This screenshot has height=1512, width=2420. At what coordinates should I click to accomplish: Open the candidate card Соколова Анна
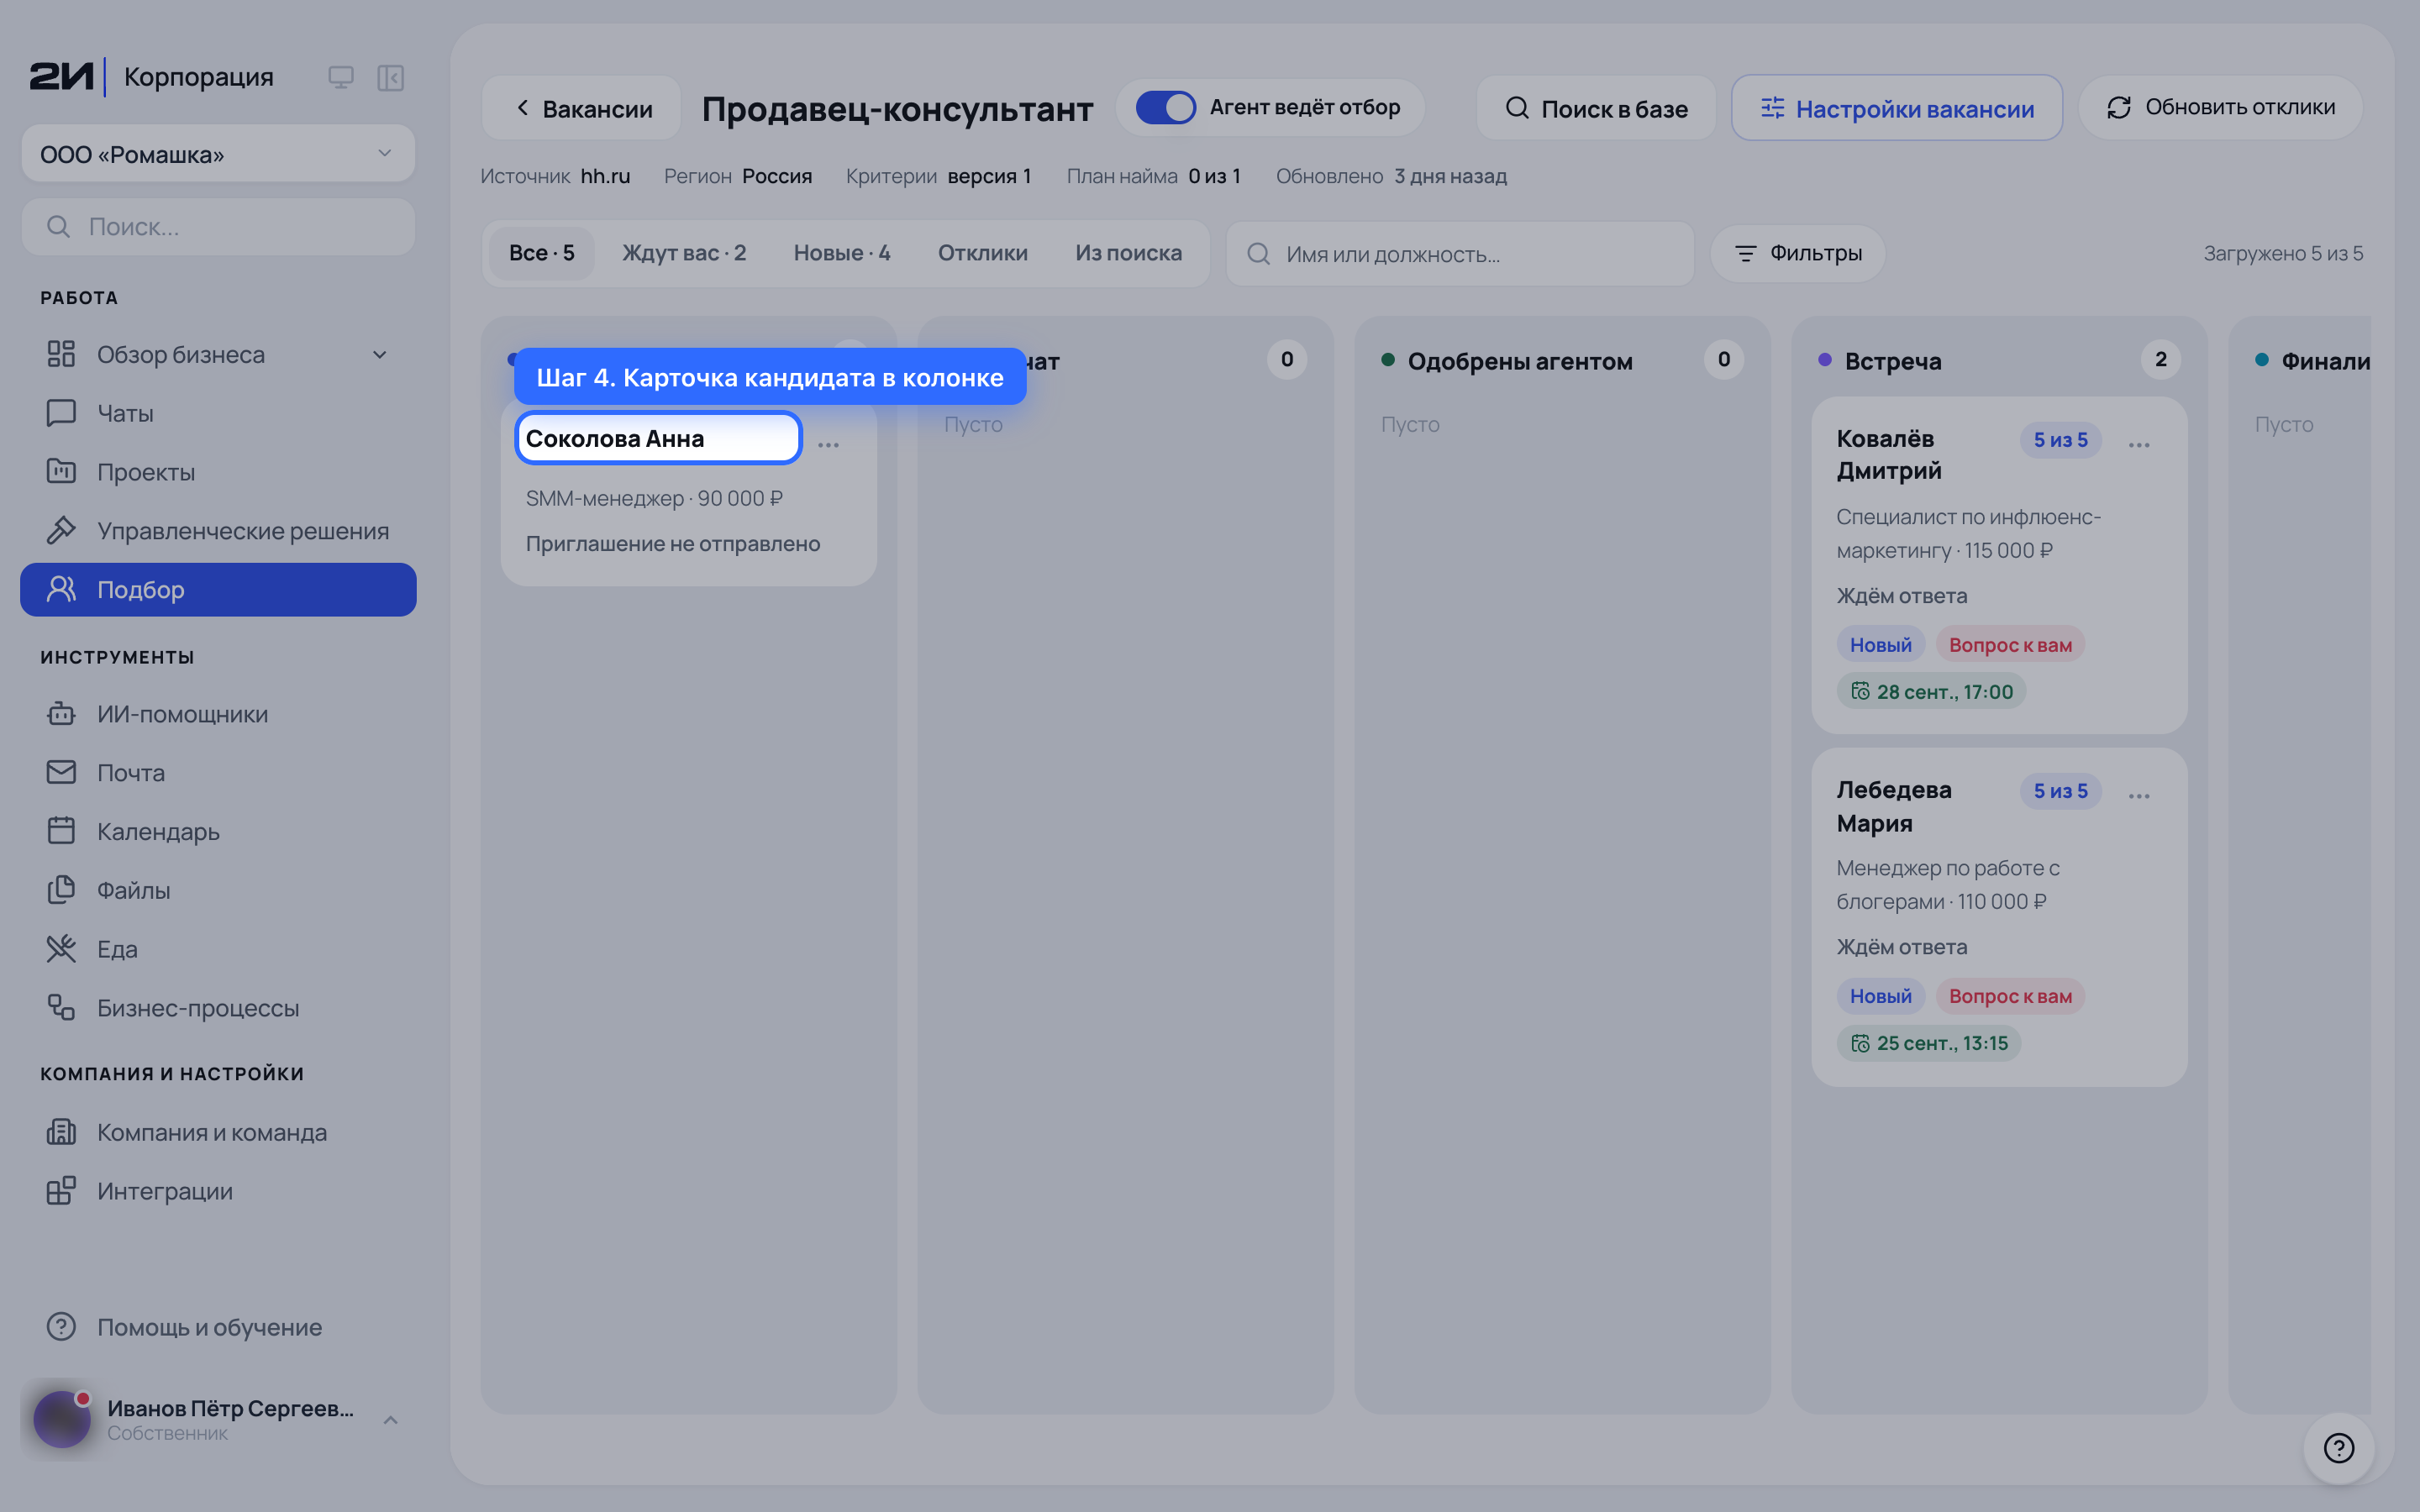pyautogui.click(x=658, y=438)
